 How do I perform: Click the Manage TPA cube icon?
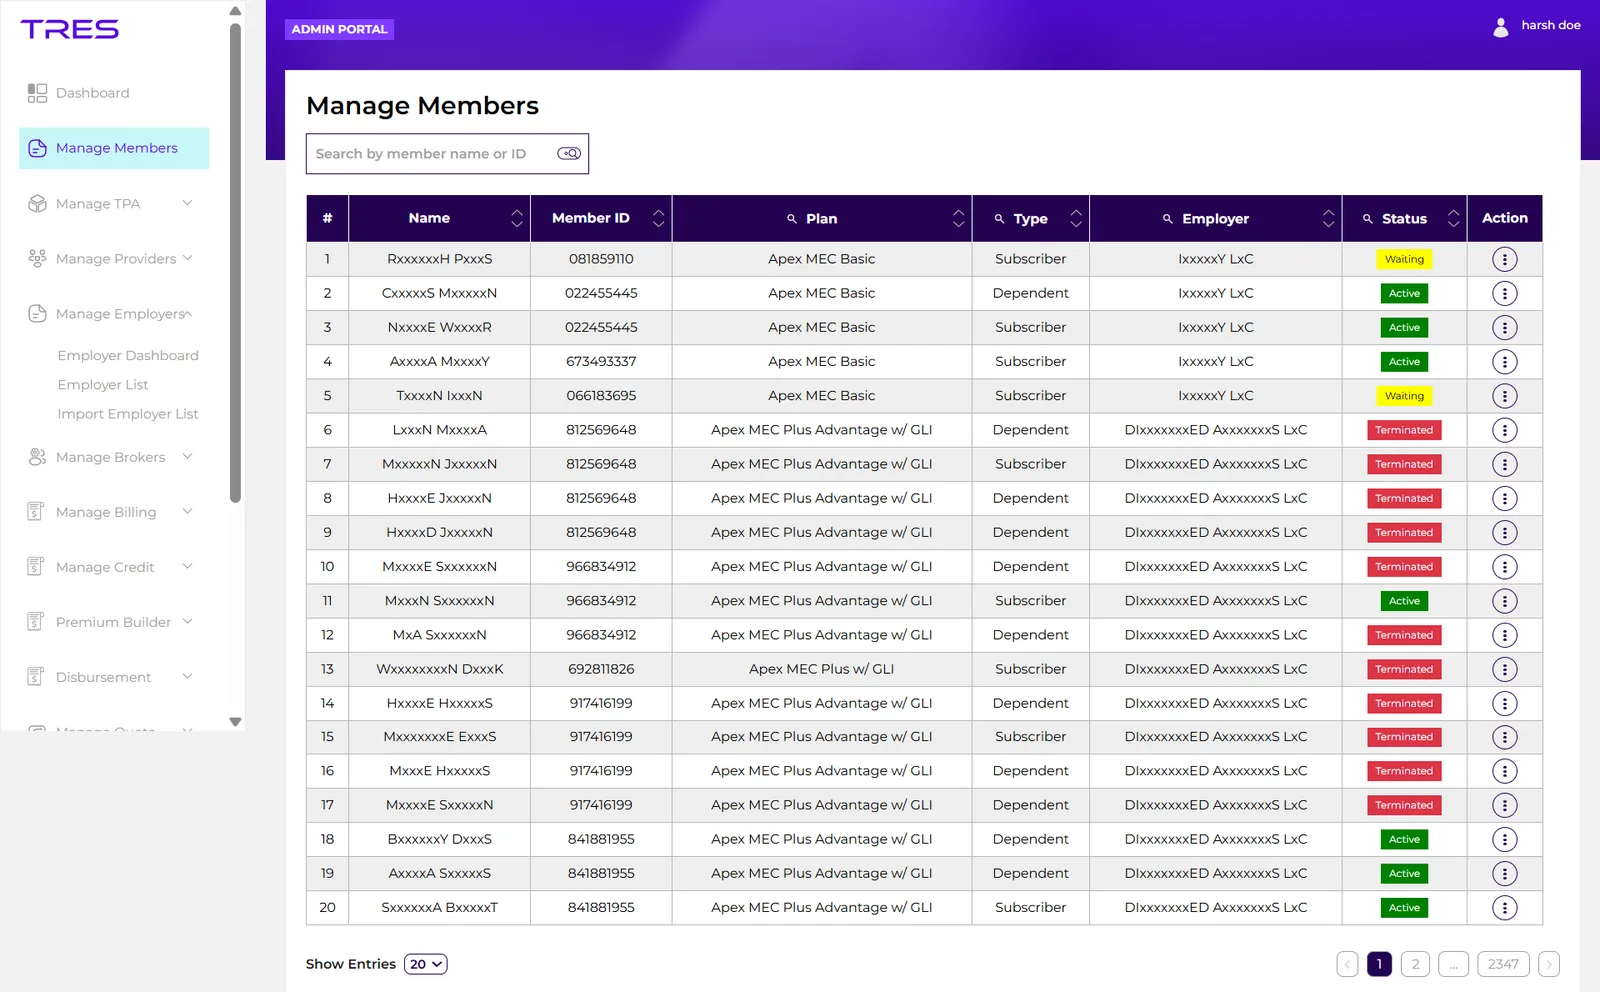pyautogui.click(x=37, y=204)
